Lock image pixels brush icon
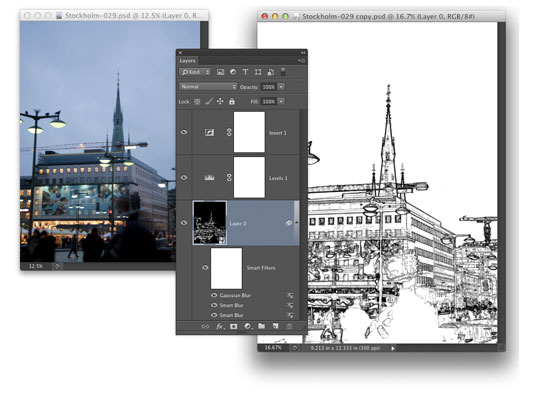 [x=209, y=101]
